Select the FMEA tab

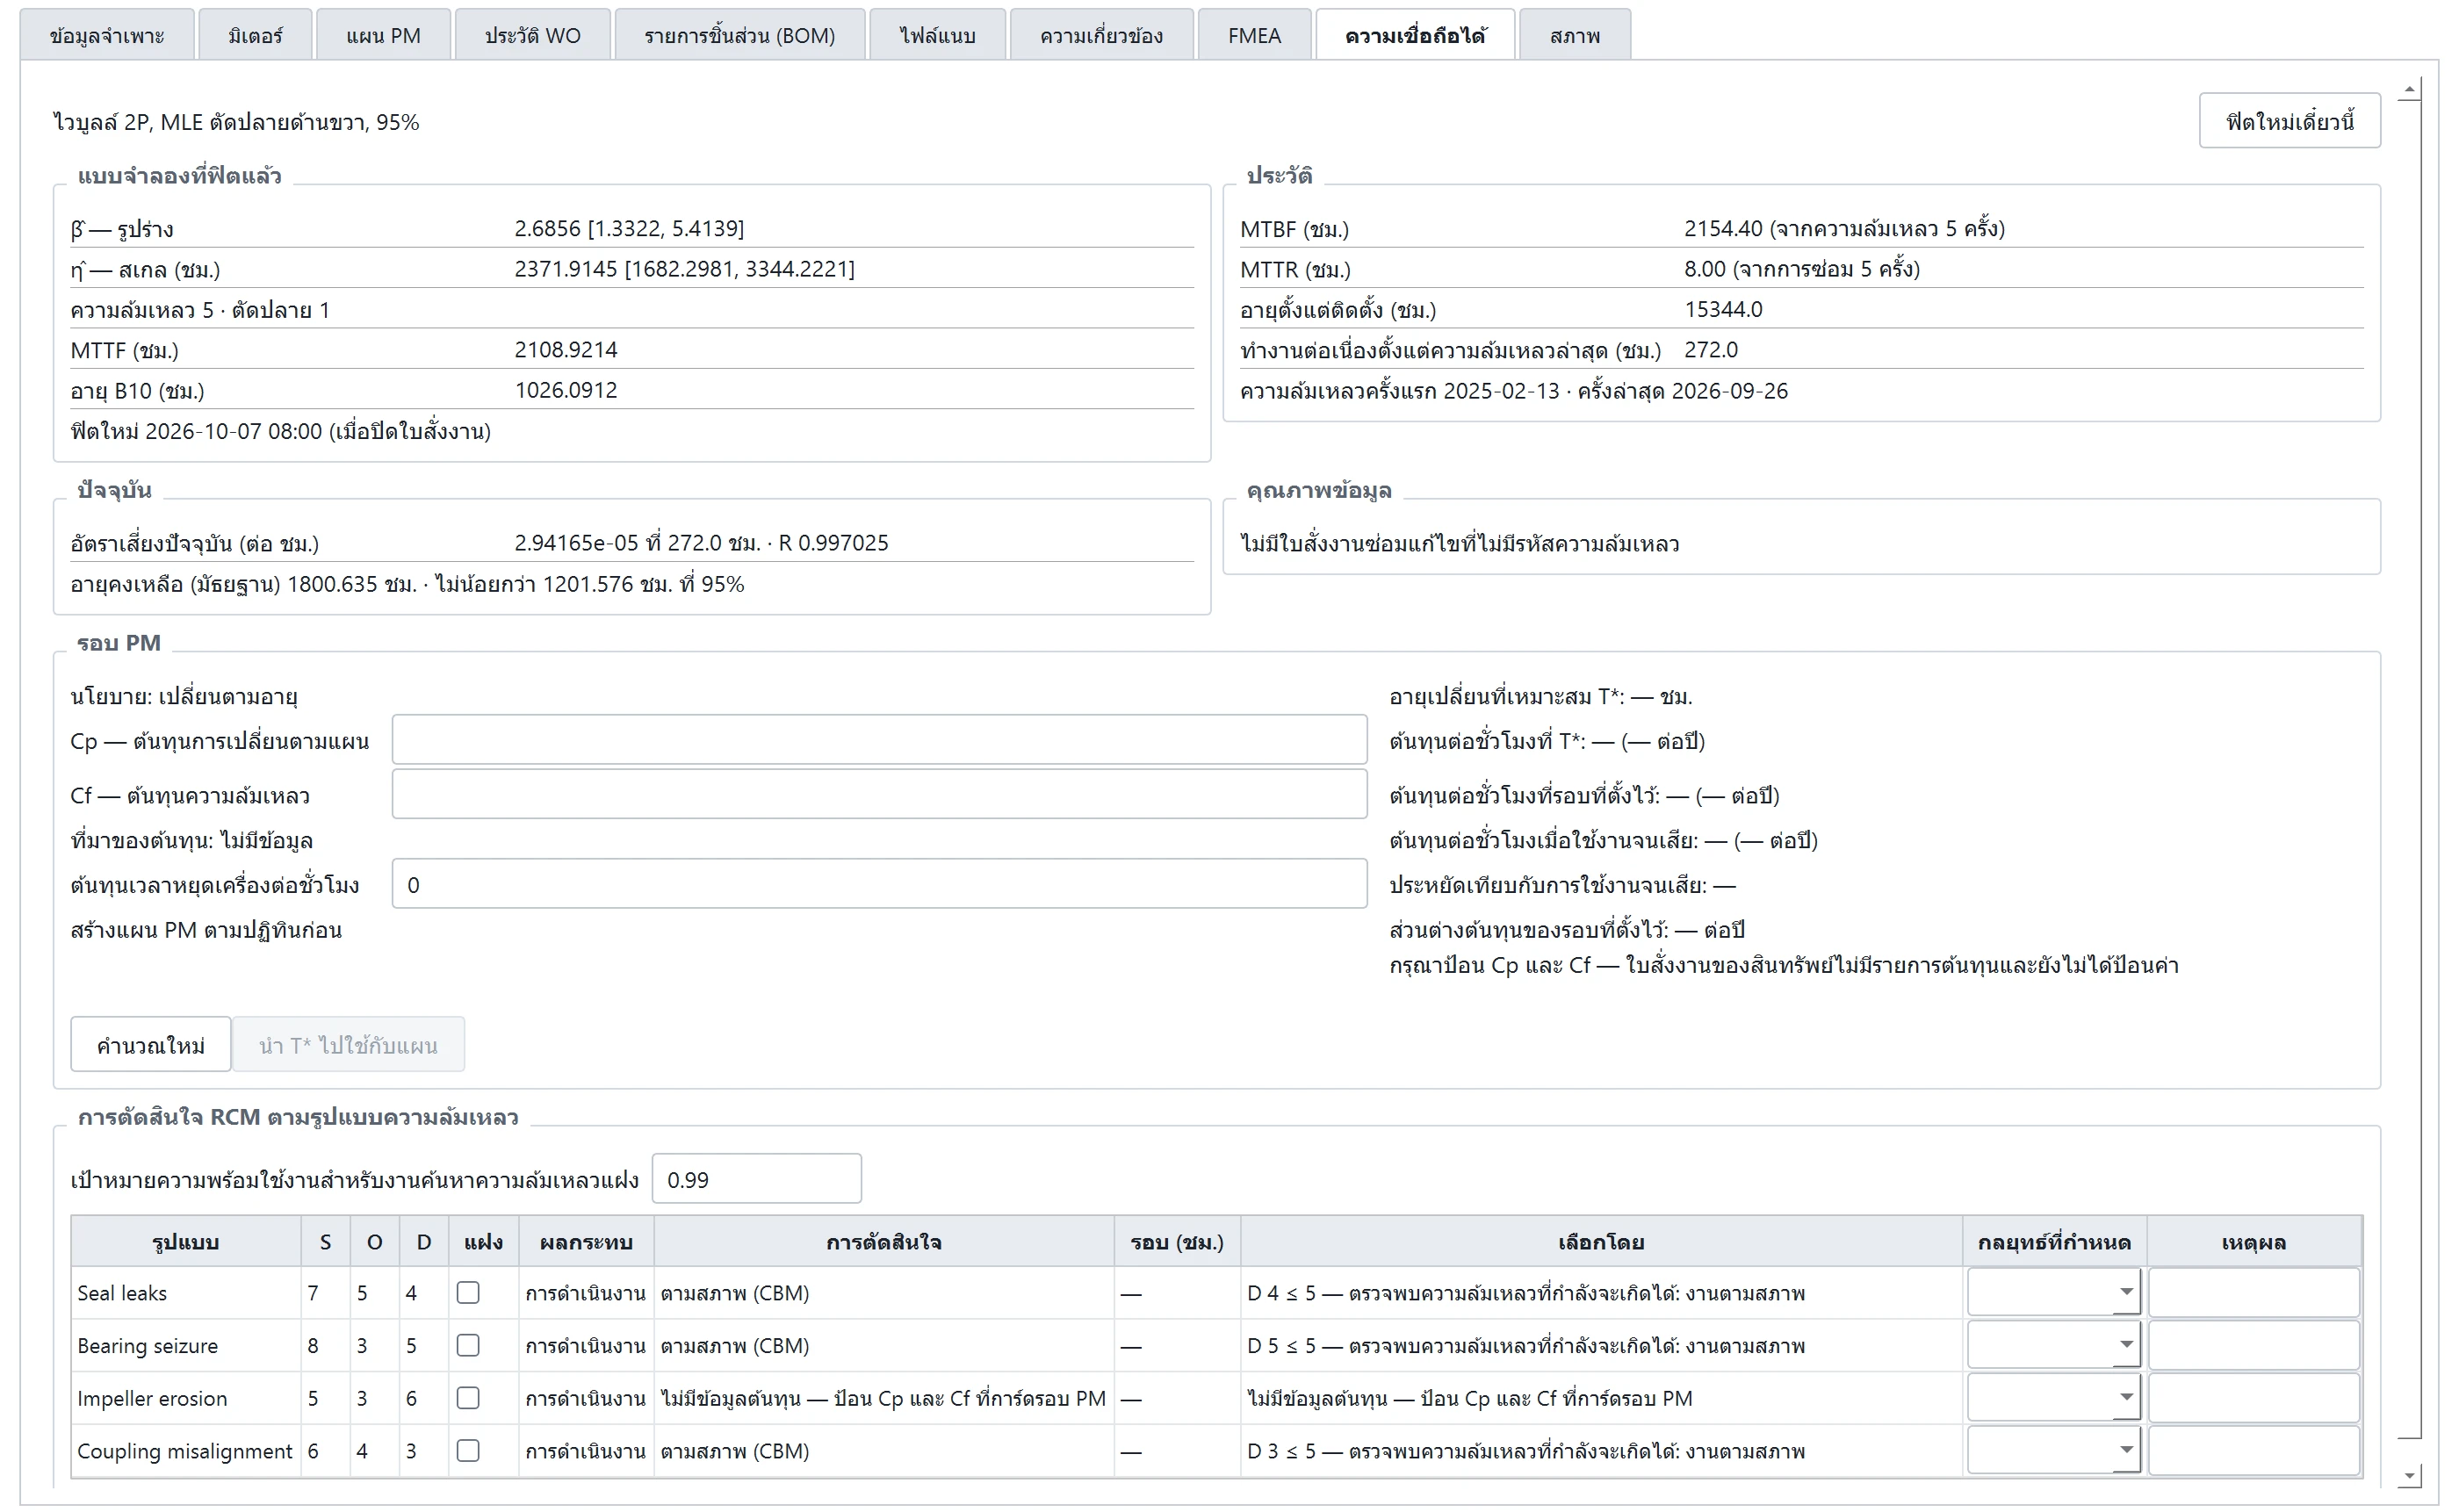pyautogui.click(x=1254, y=35)
